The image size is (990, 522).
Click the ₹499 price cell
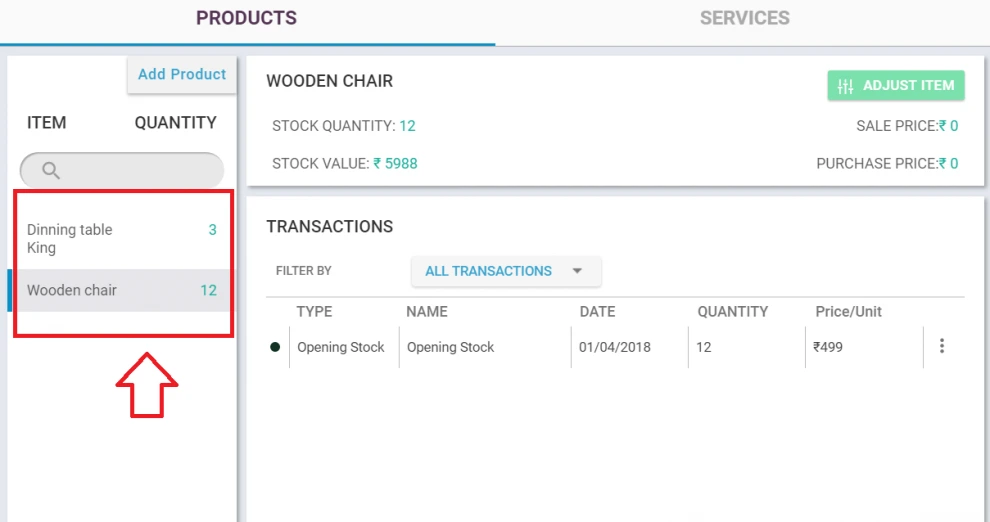pyautogui.click(x=828, y=347)
